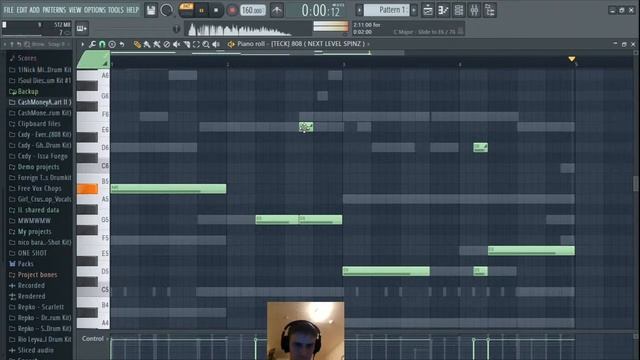640x360 pixels.
Task: Select the long B5 green note
Action: (168, 189)
